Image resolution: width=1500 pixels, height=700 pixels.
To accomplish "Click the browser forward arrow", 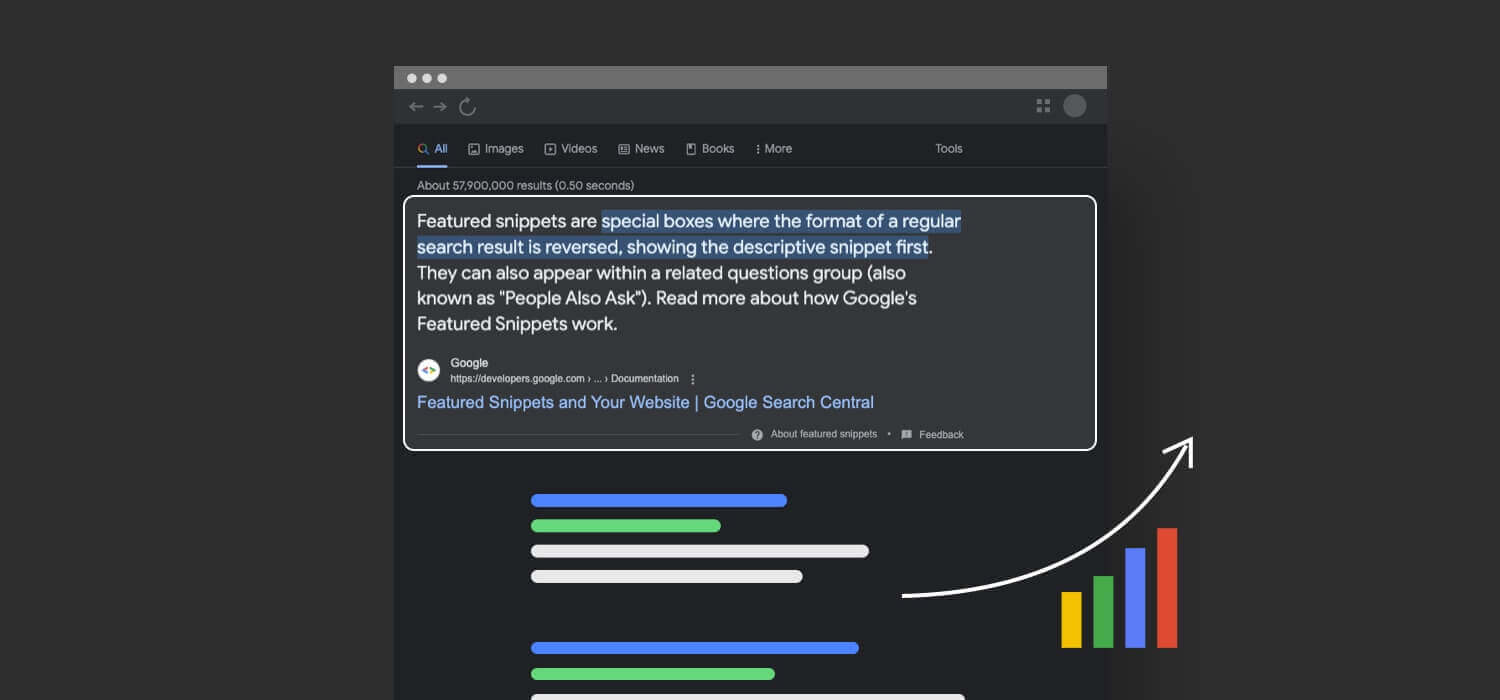I will pos(440,107).
